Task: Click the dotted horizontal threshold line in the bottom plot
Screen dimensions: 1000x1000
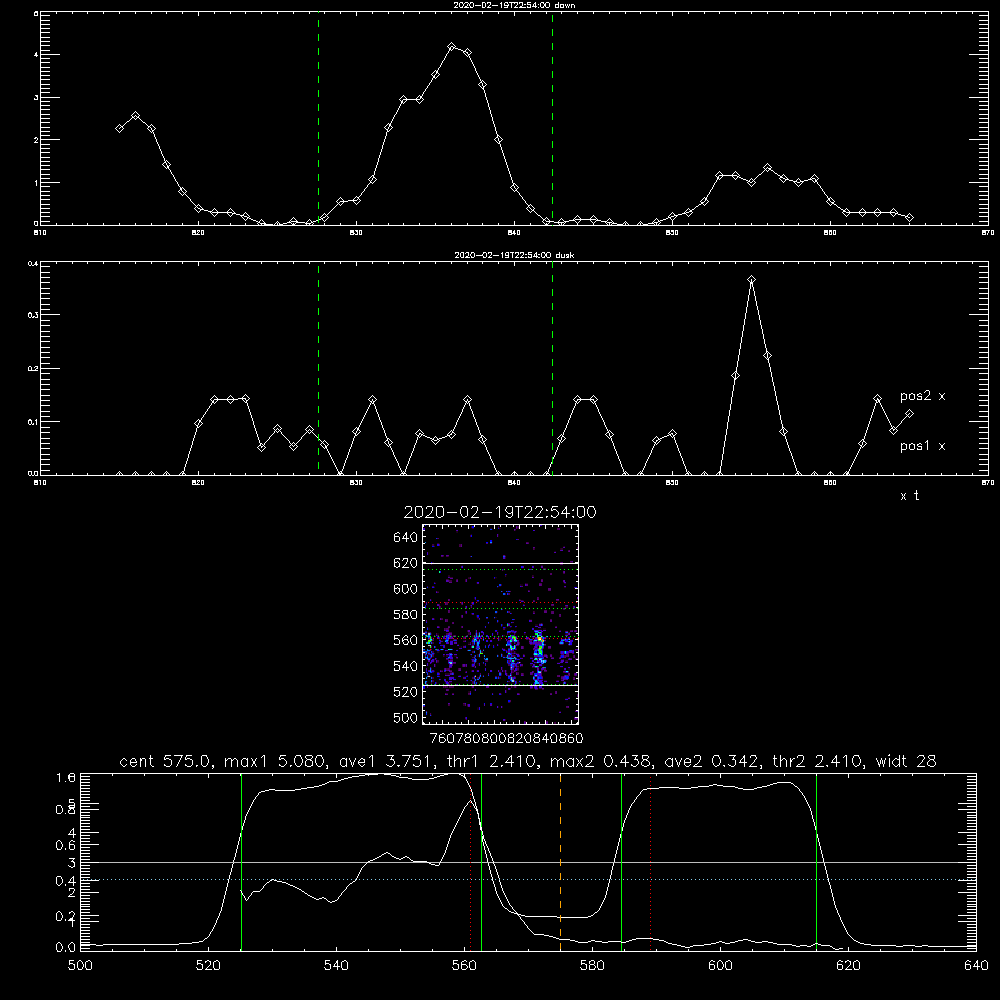Action: [x=528, y=879]
